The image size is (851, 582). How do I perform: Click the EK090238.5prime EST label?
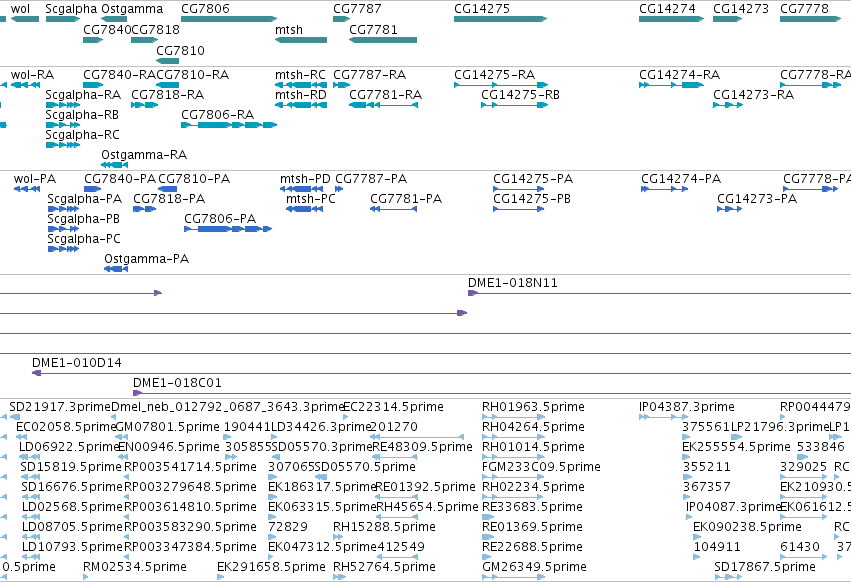point(747,527)
